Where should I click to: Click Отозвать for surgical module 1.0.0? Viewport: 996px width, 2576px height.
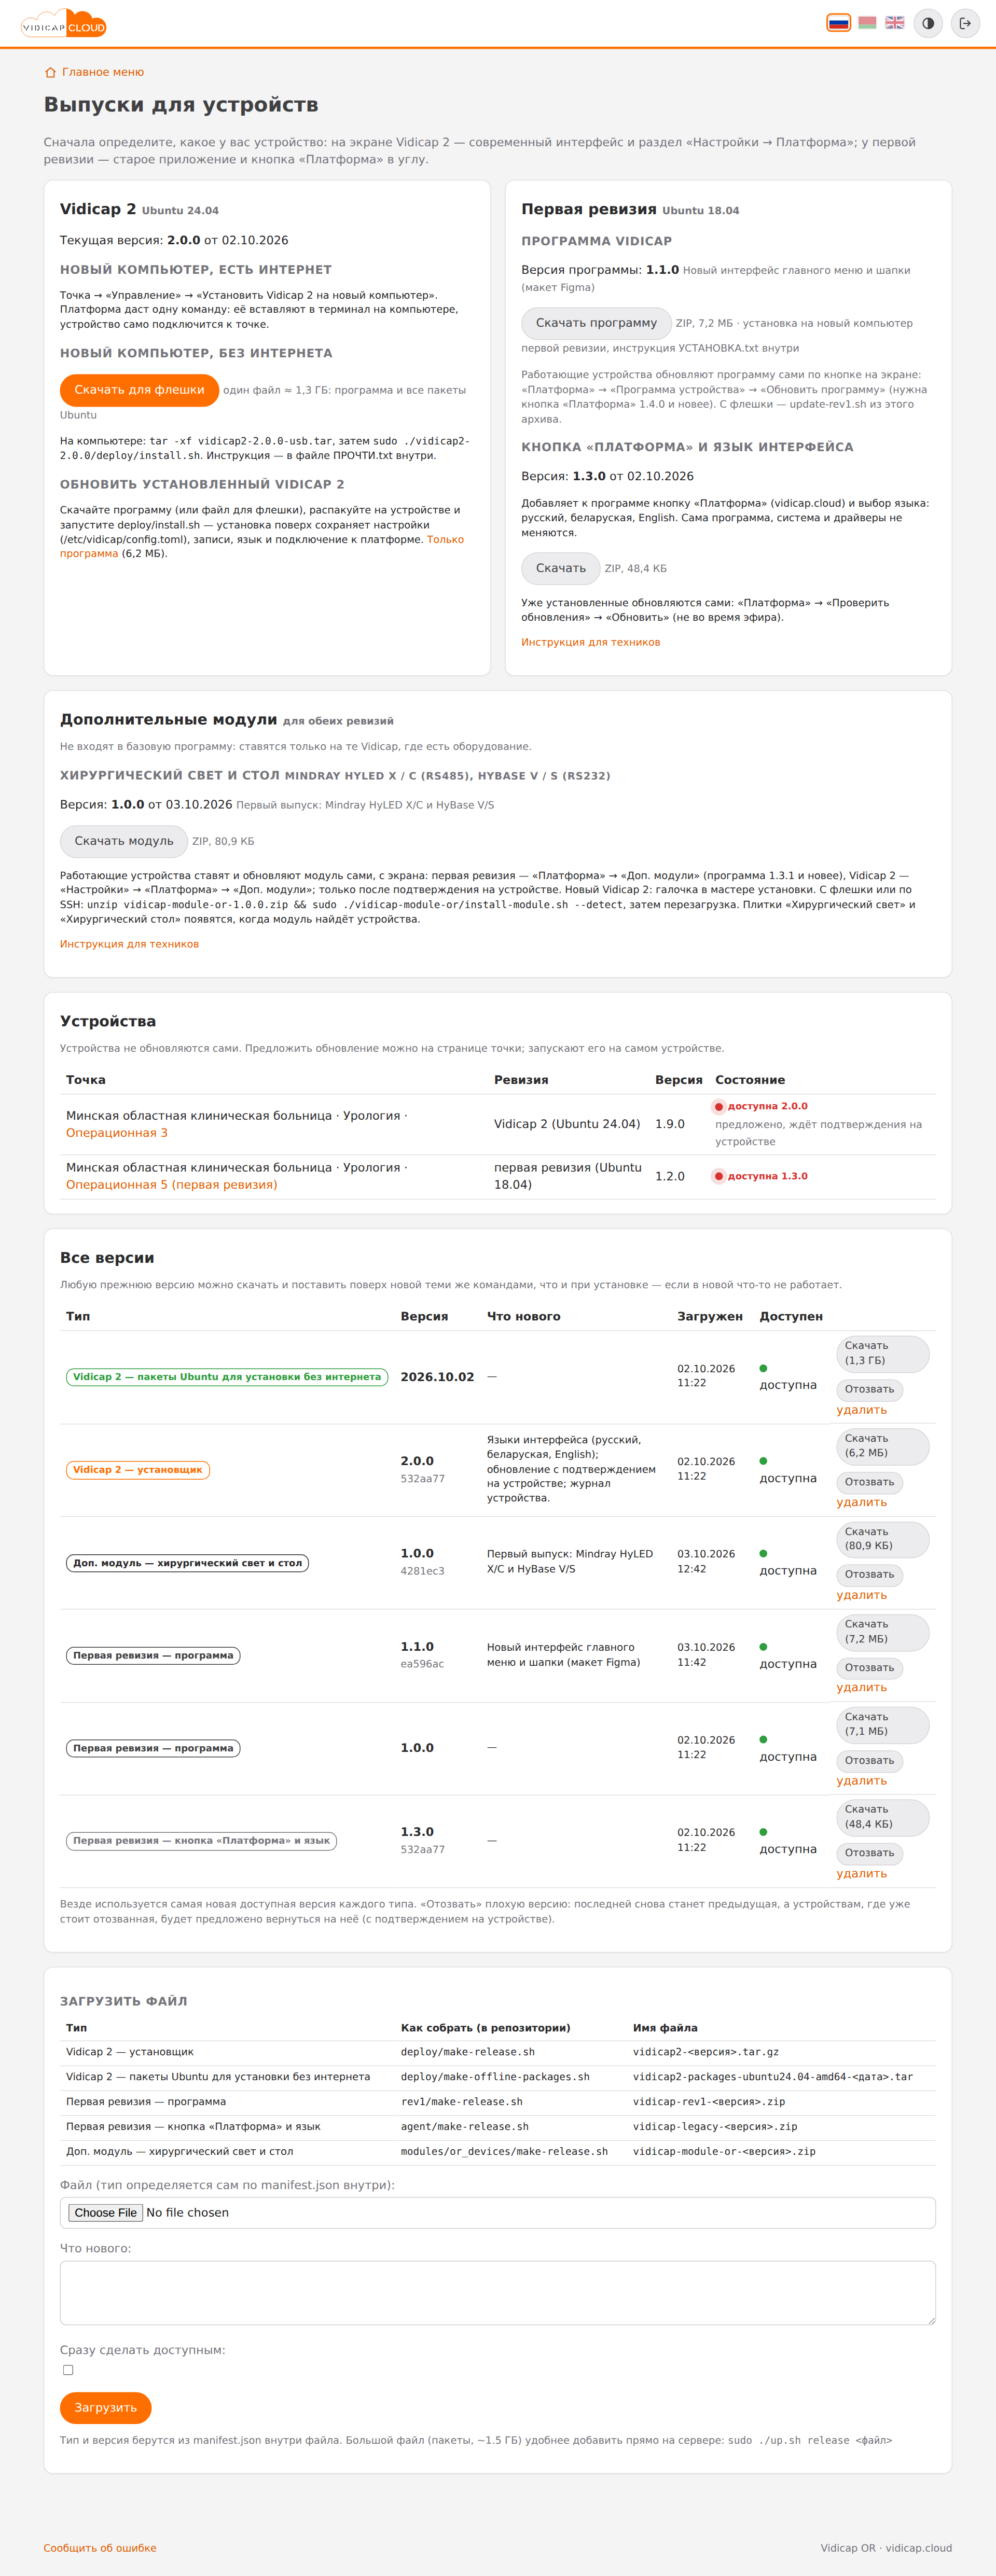tap(869, 1574)
